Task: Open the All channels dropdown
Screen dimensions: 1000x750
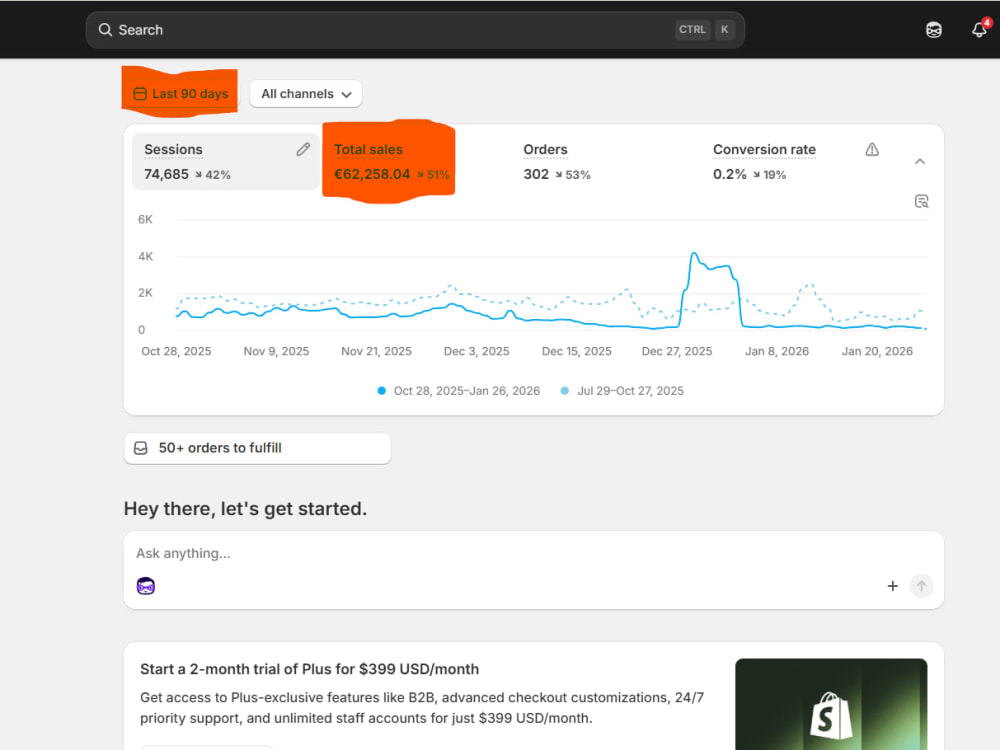Action: click(306, 94)
